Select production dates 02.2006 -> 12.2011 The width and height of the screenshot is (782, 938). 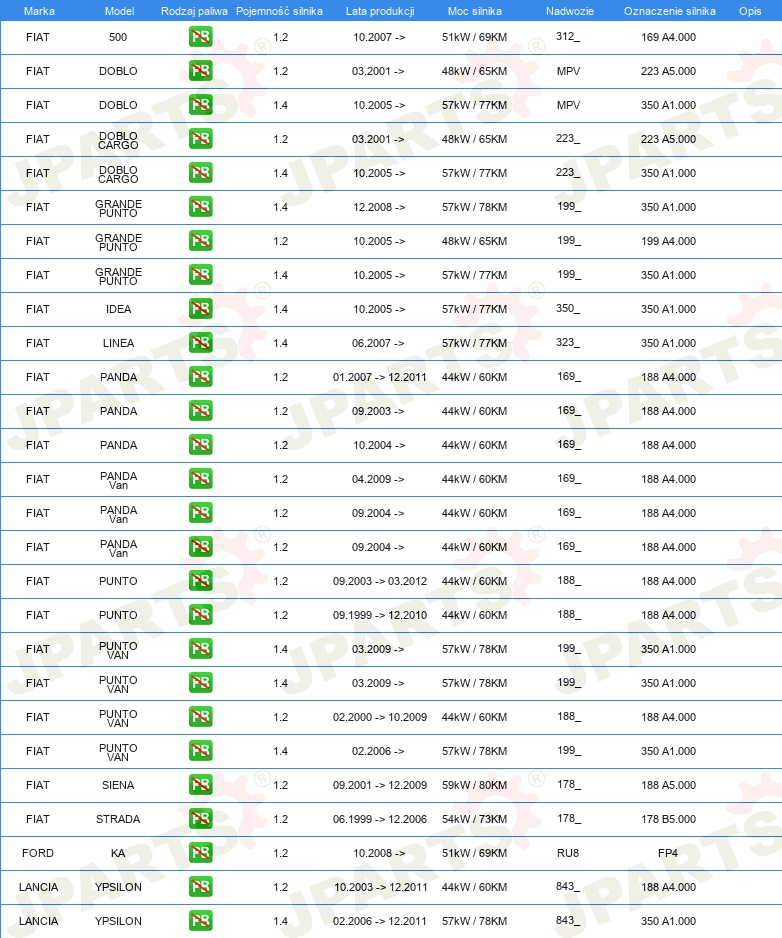380,921
